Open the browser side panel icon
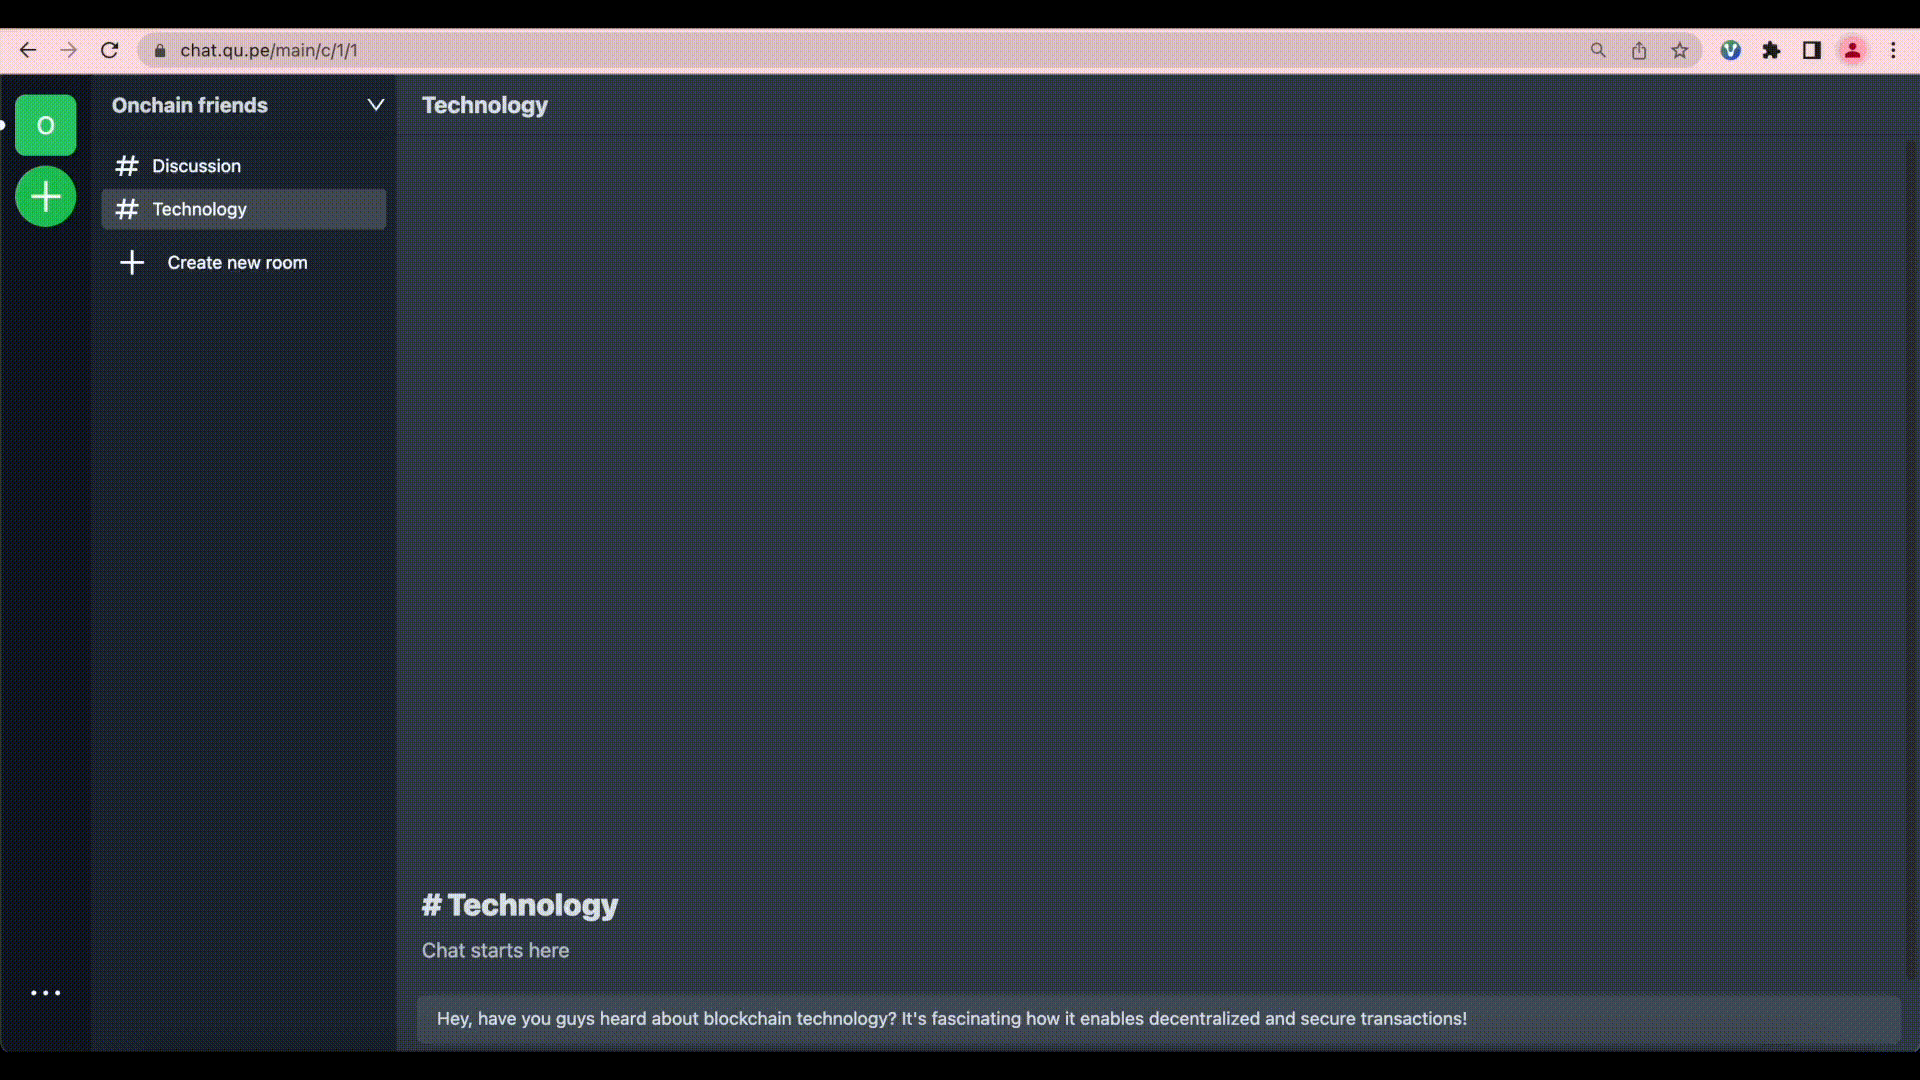1920x1080 pixels. (1811, 50)
